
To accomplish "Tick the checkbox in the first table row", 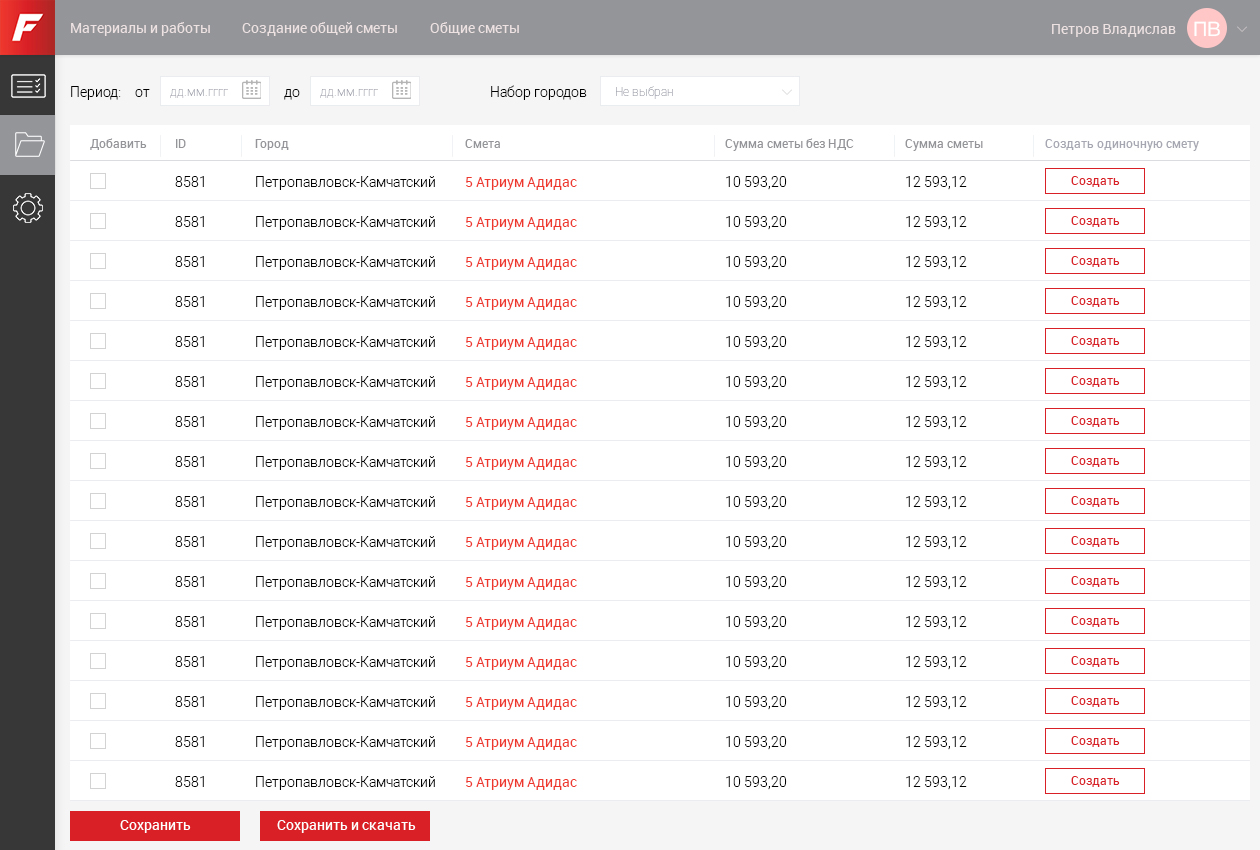I will tap(98, 181).
